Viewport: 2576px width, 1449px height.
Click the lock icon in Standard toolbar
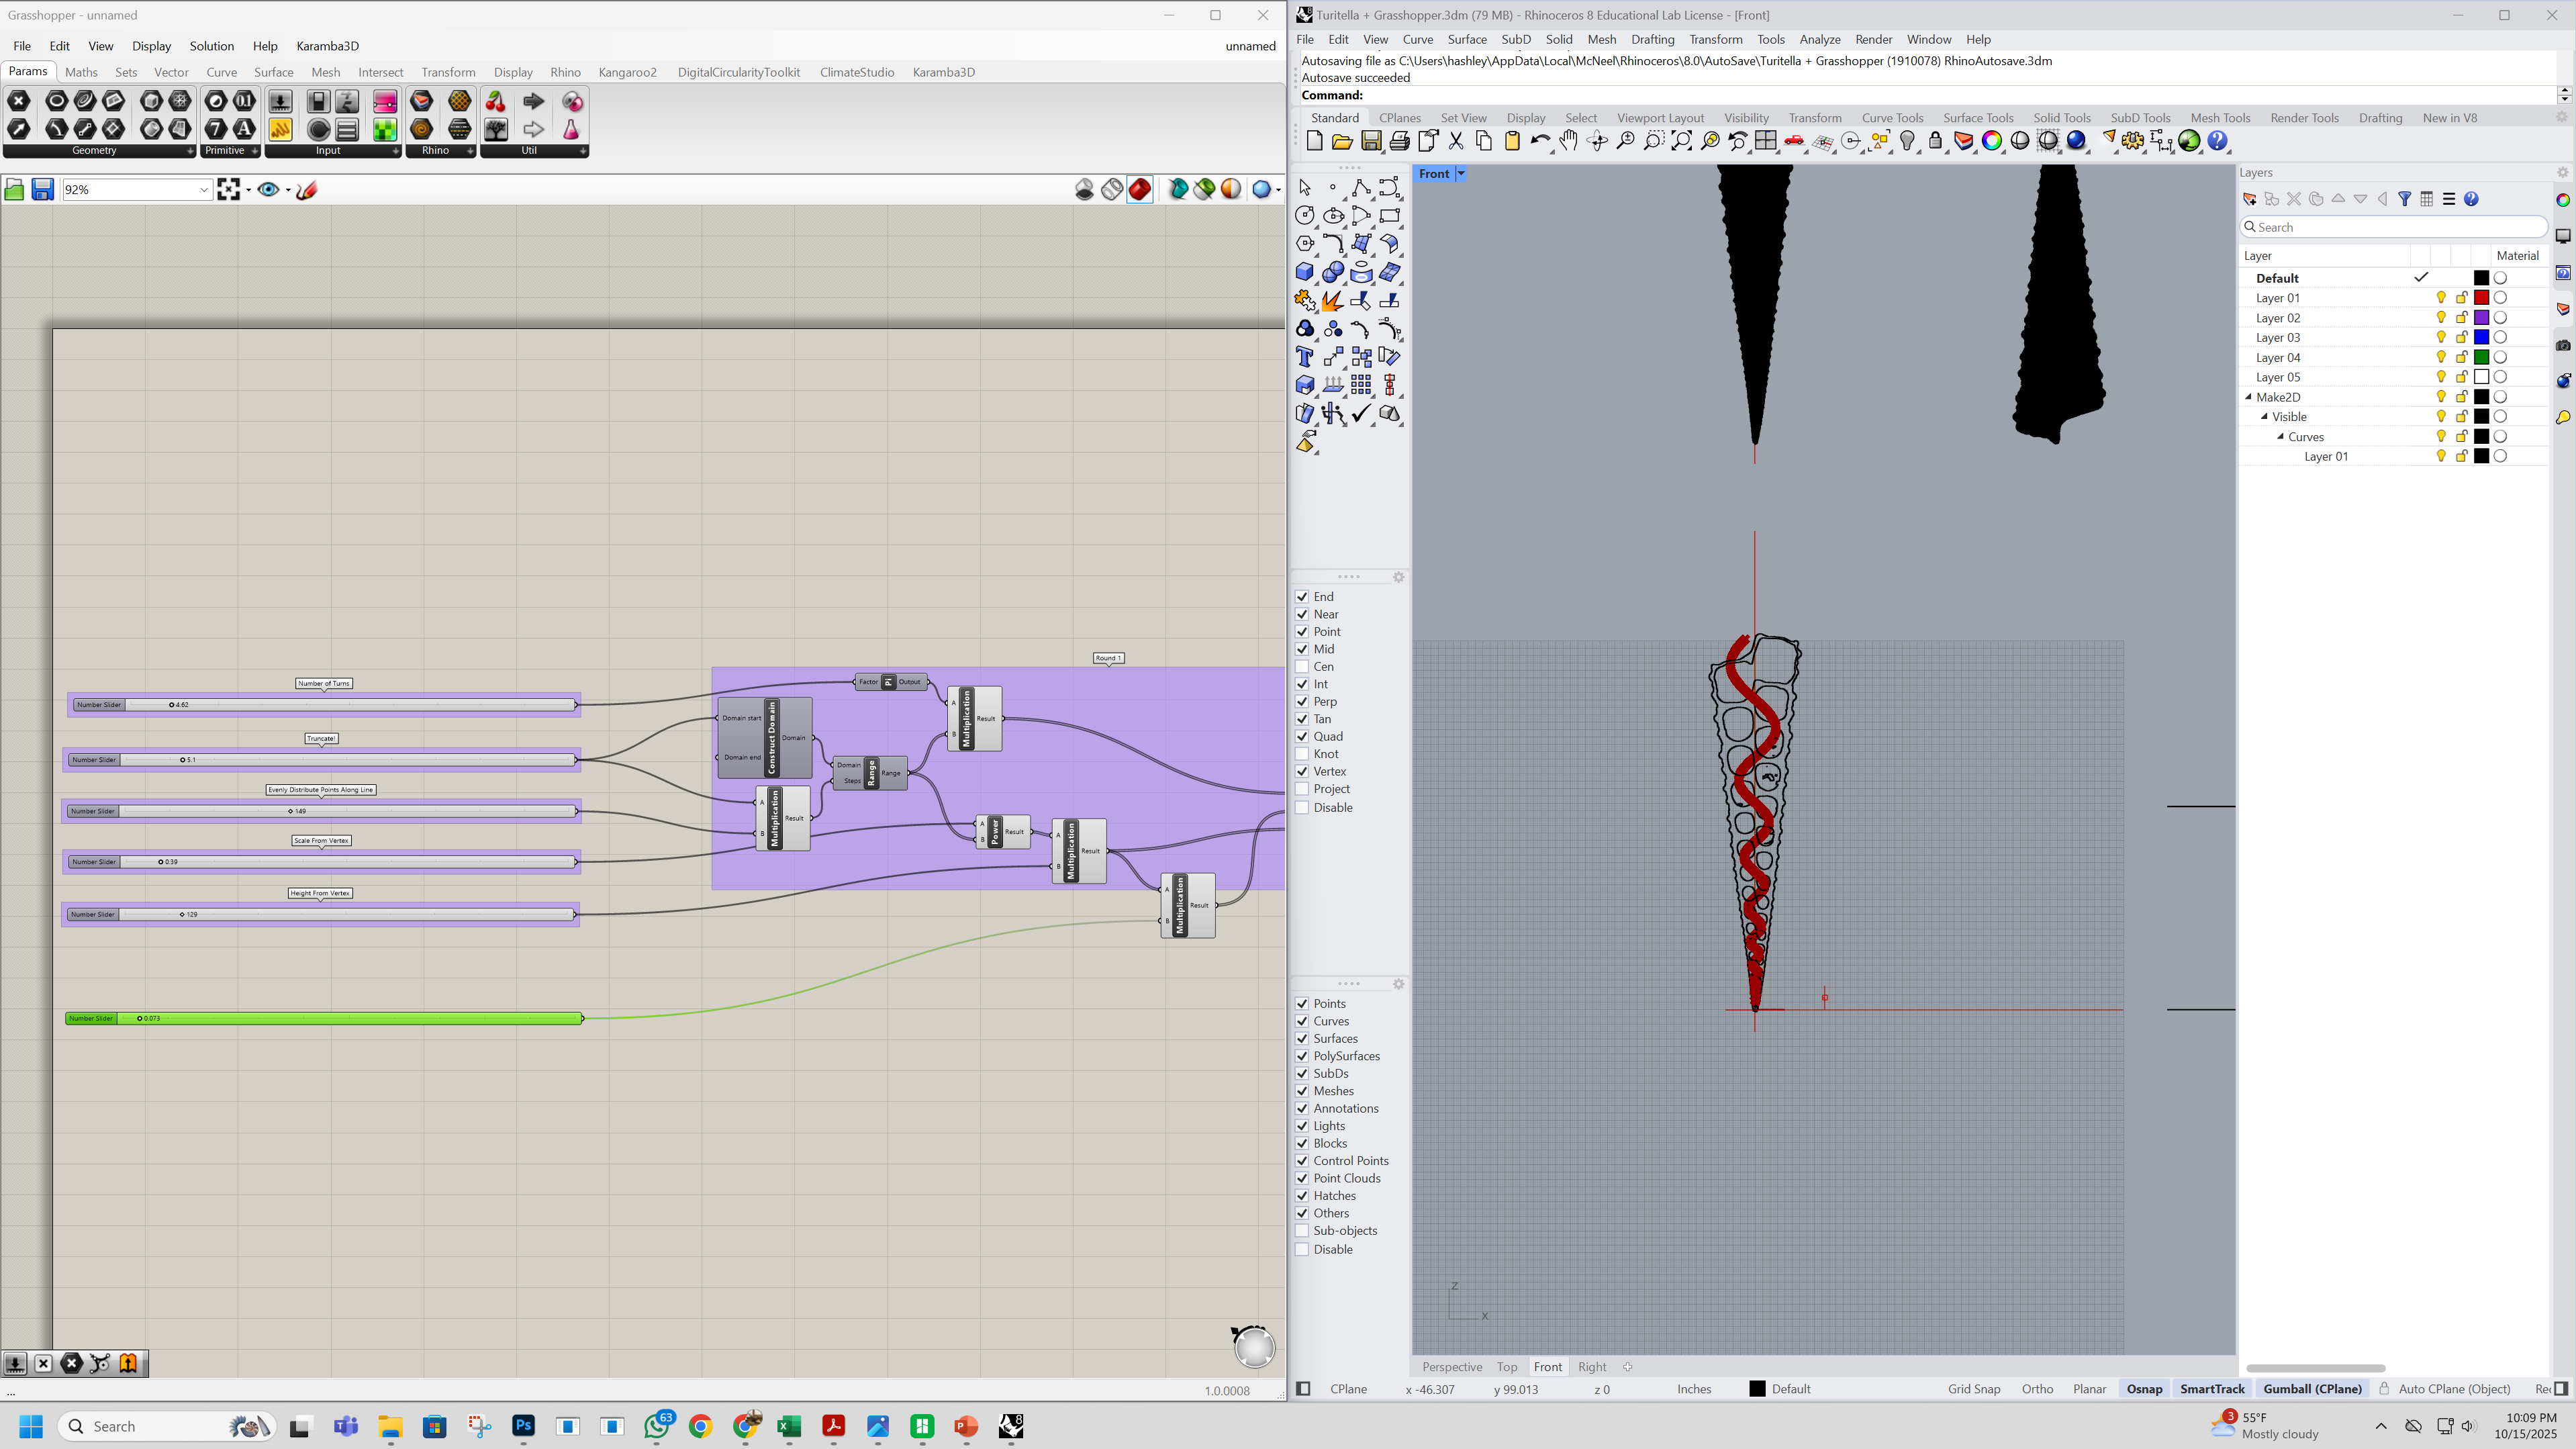1935,141
